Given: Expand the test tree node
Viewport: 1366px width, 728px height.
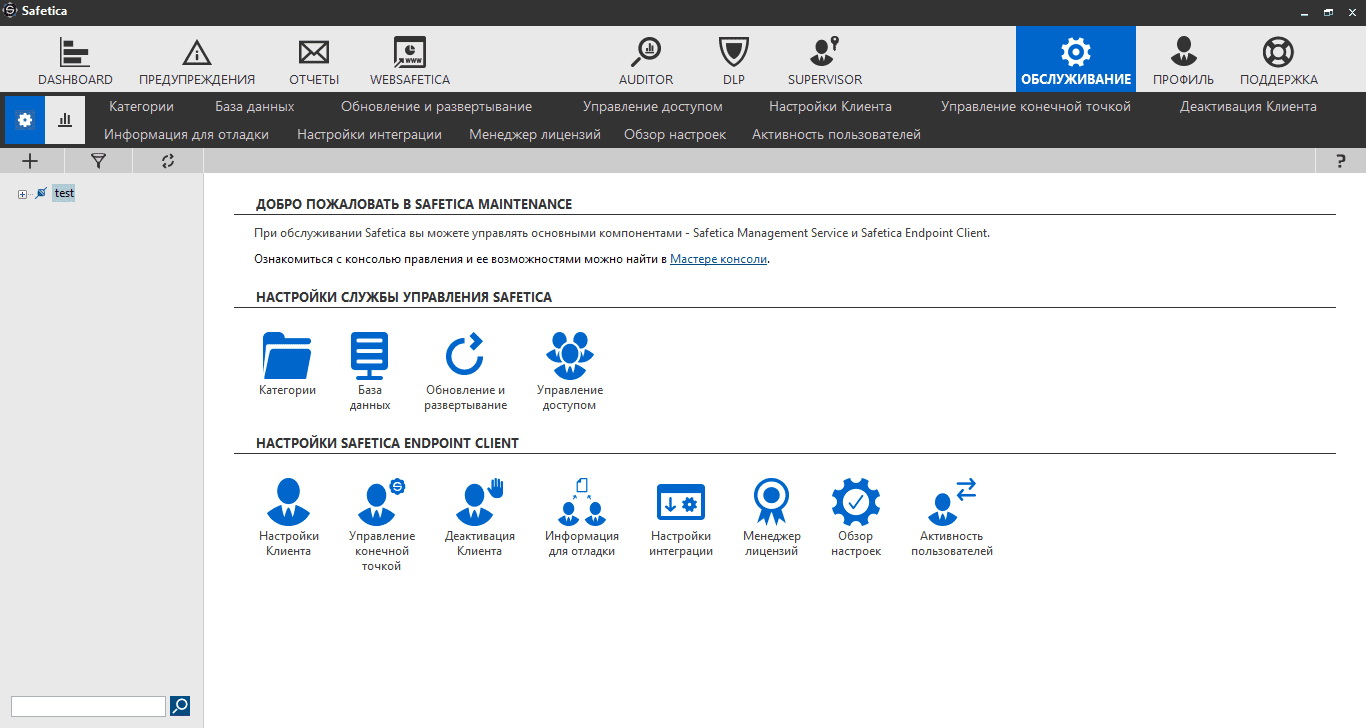Looking at the screenshot, I should (x=22, y=194).
